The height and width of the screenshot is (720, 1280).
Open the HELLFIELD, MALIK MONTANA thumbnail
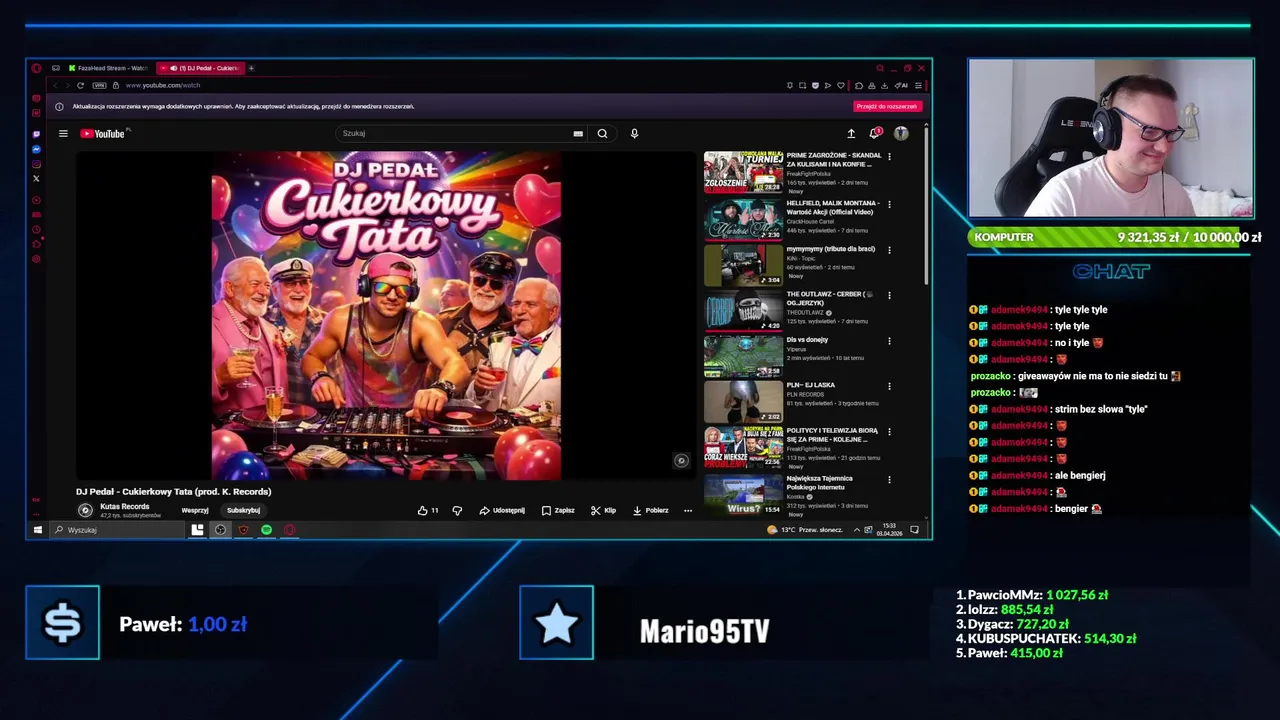(x=743, y=219)
